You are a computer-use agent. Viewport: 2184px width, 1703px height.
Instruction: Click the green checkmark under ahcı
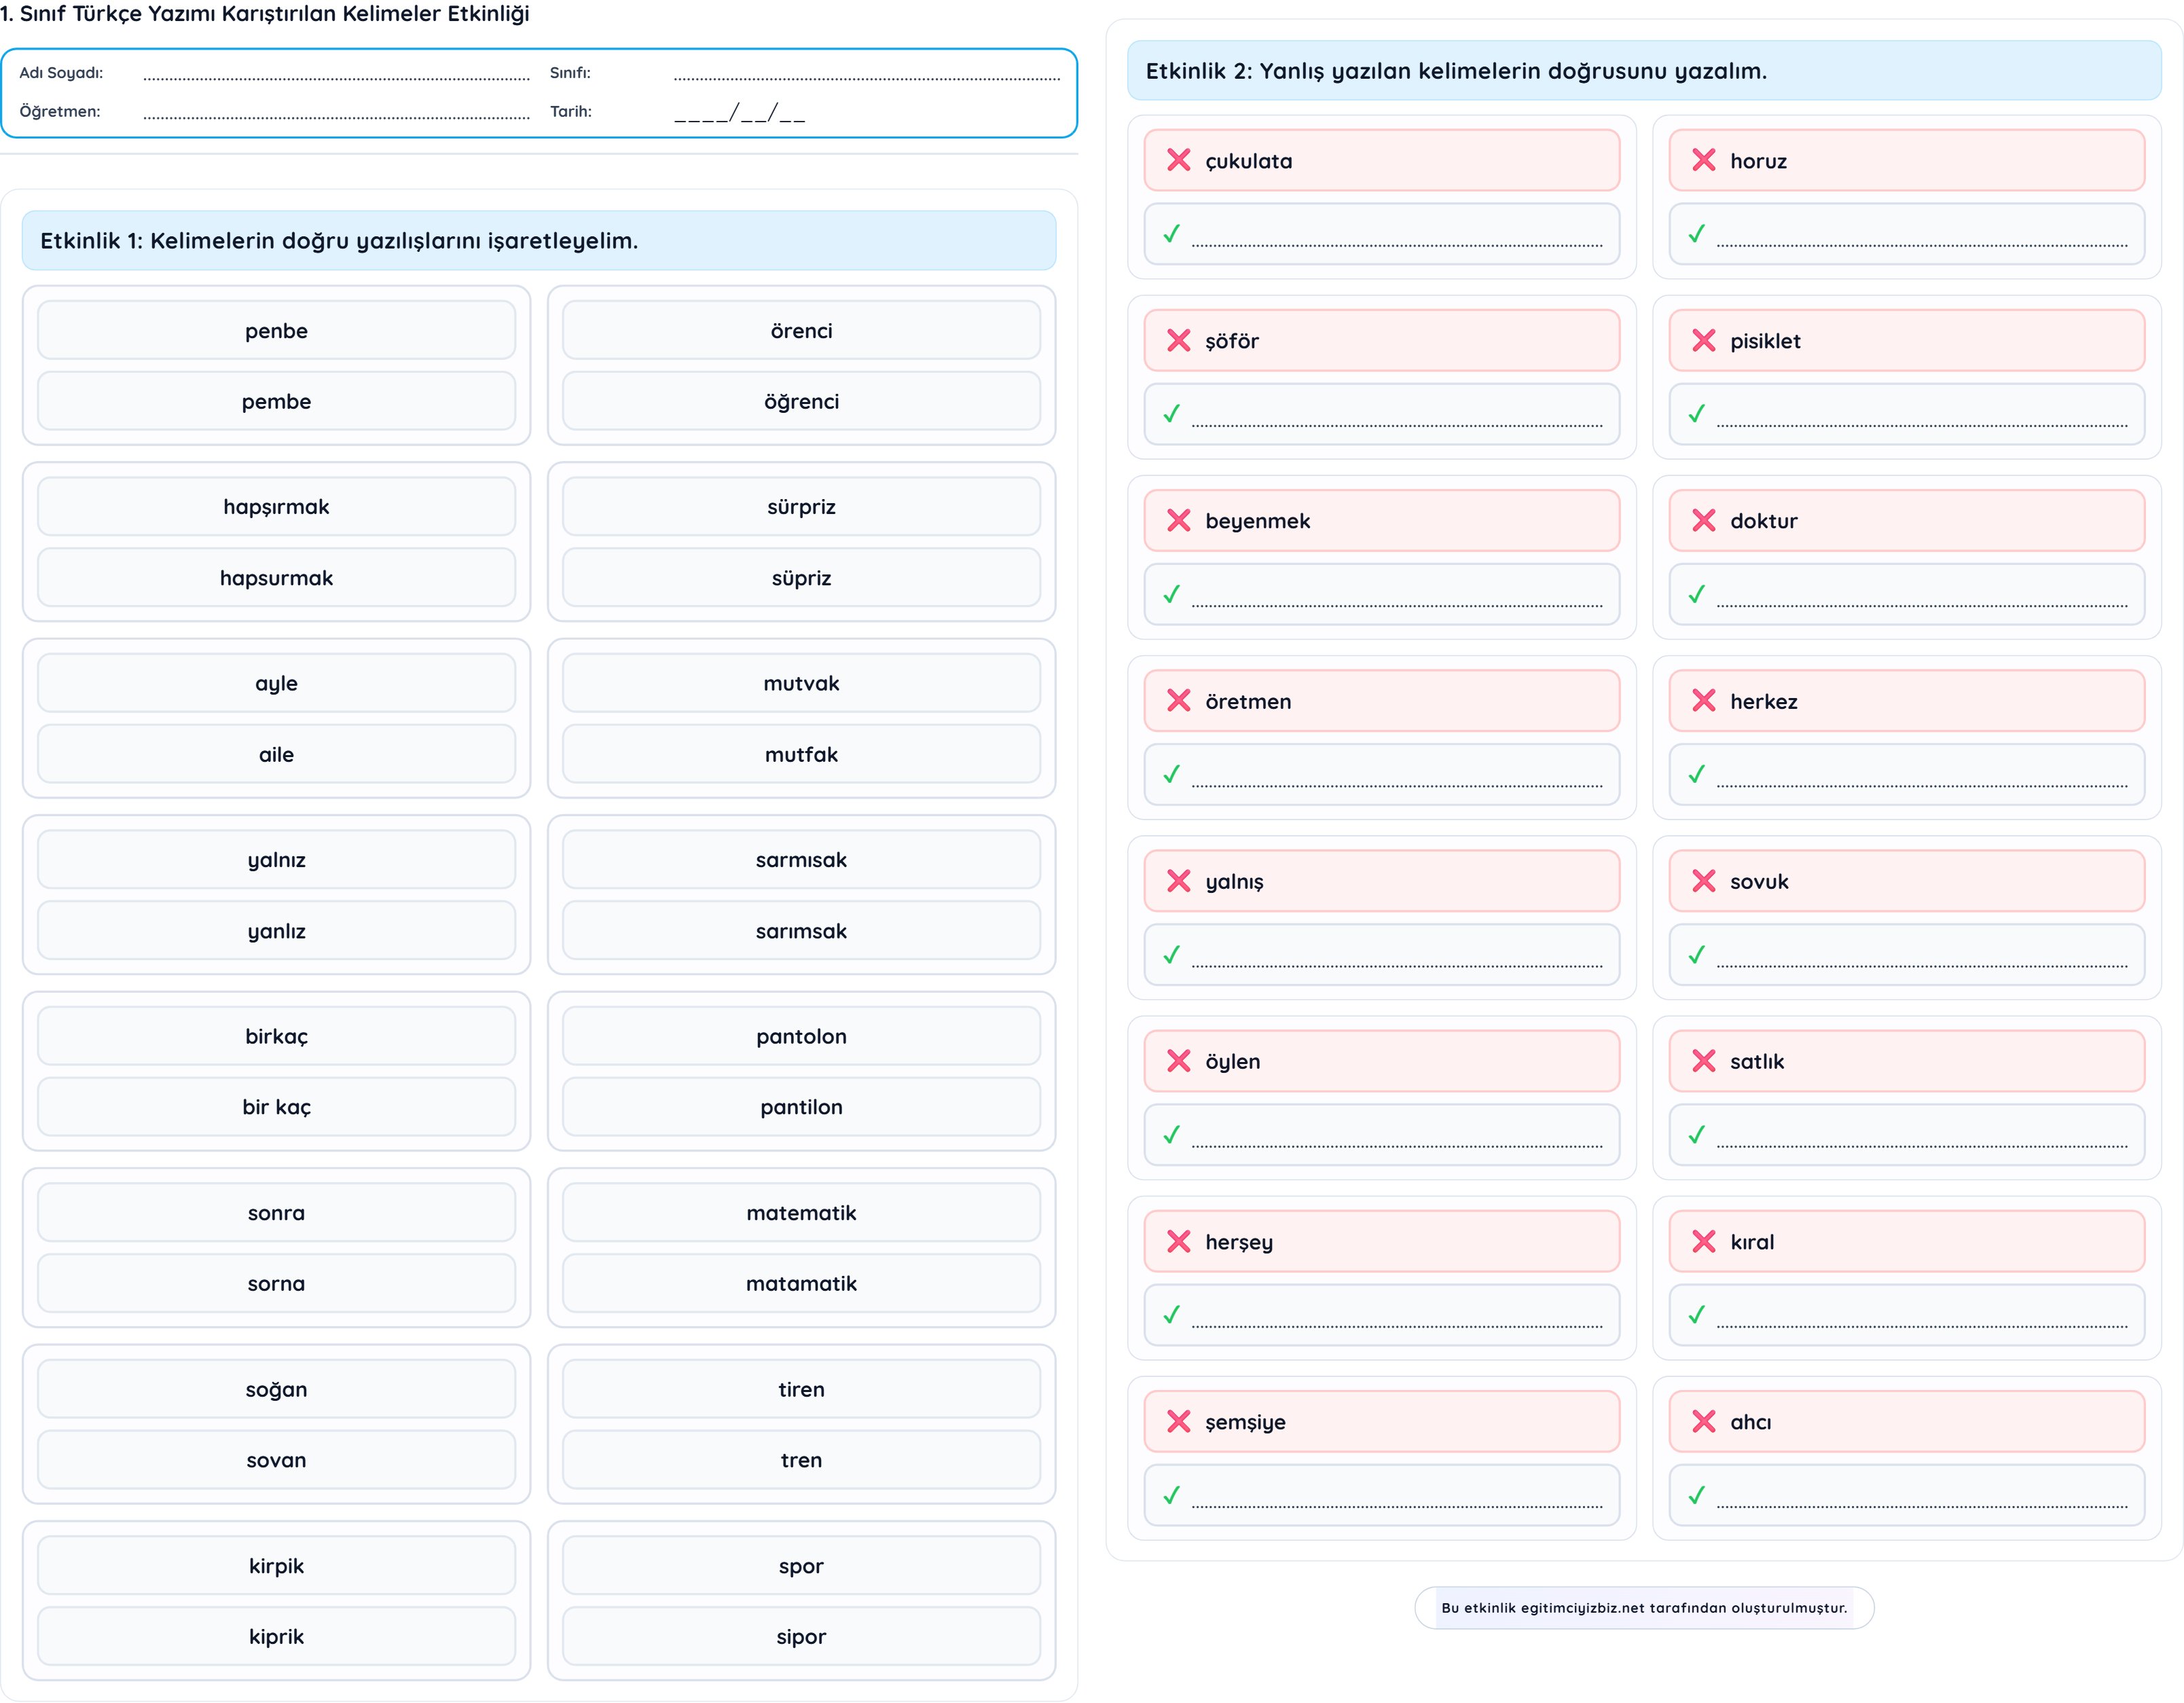pyautogui.click(x=1697, y=1495)
